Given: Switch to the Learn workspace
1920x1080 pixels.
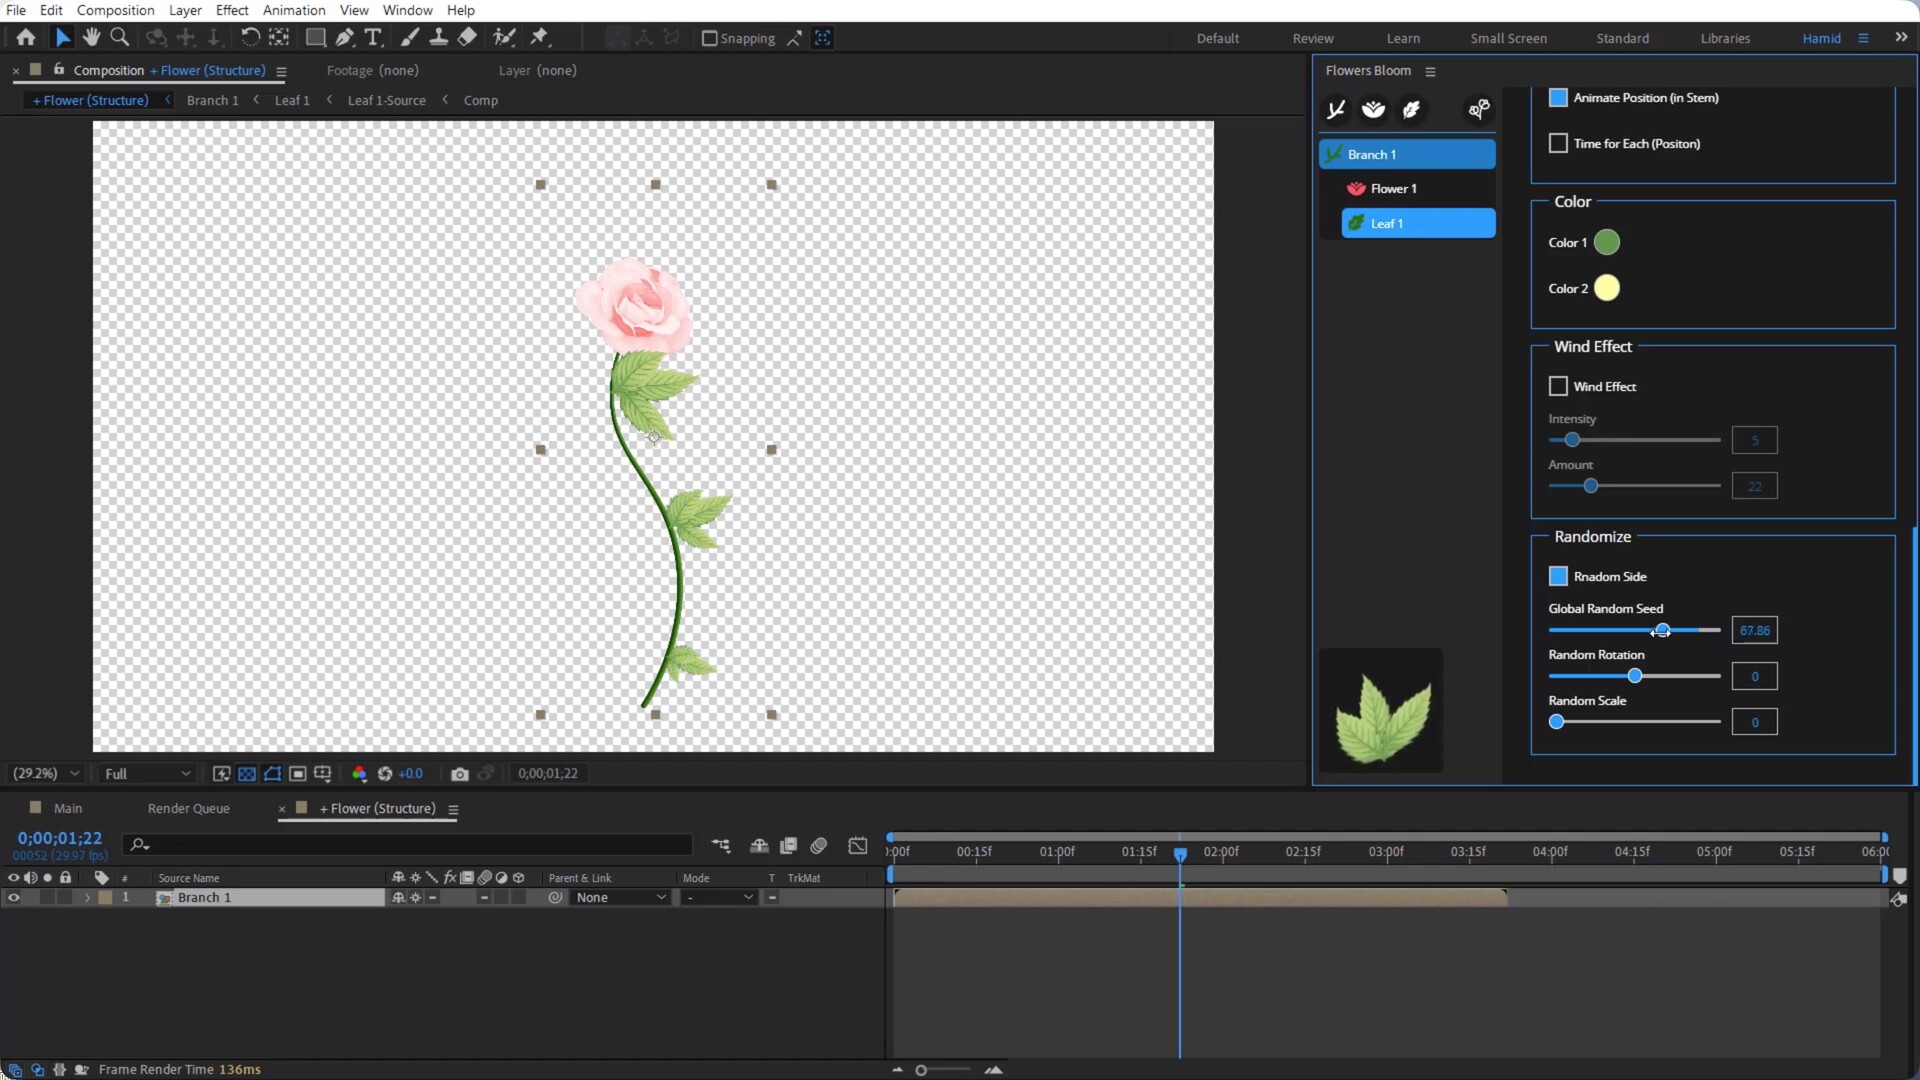Looking at the screenshot, I should tap(1402, 38).
